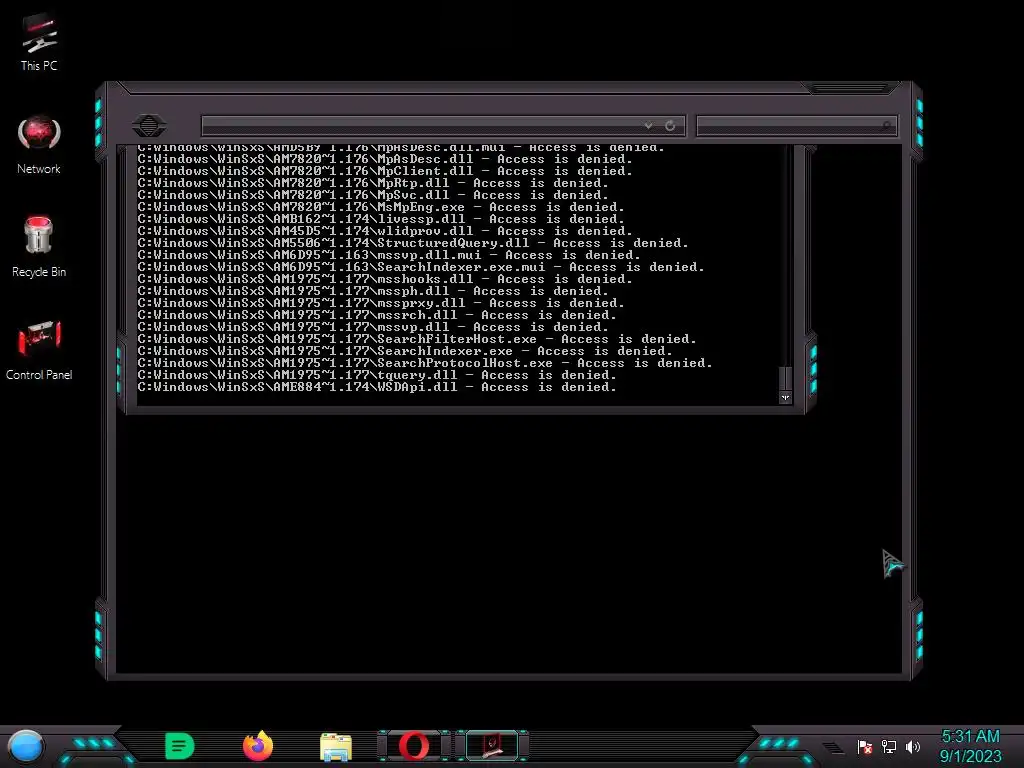This screenshot has width=1024, height=768.
Task: Click the blue Start orb
Action: [26, 747]
